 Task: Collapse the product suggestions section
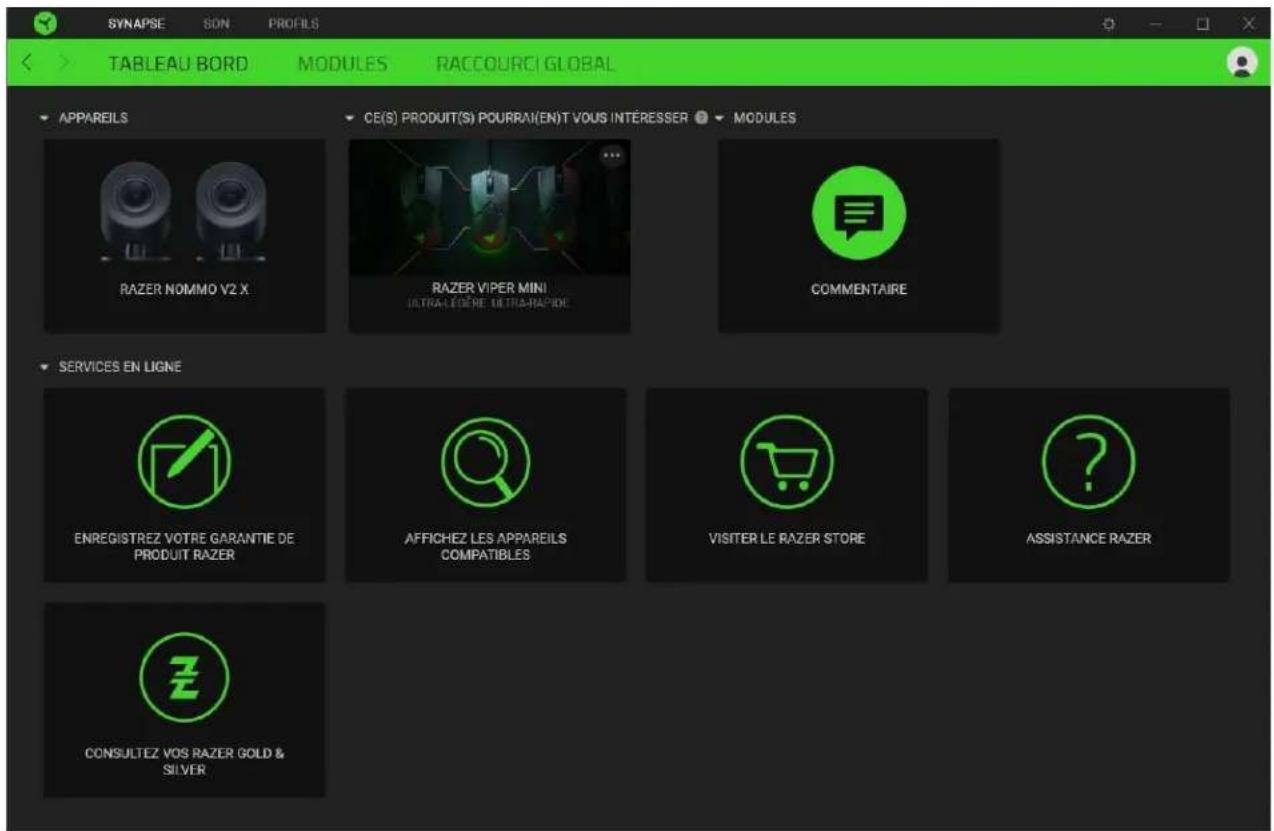tap(350, 118)
